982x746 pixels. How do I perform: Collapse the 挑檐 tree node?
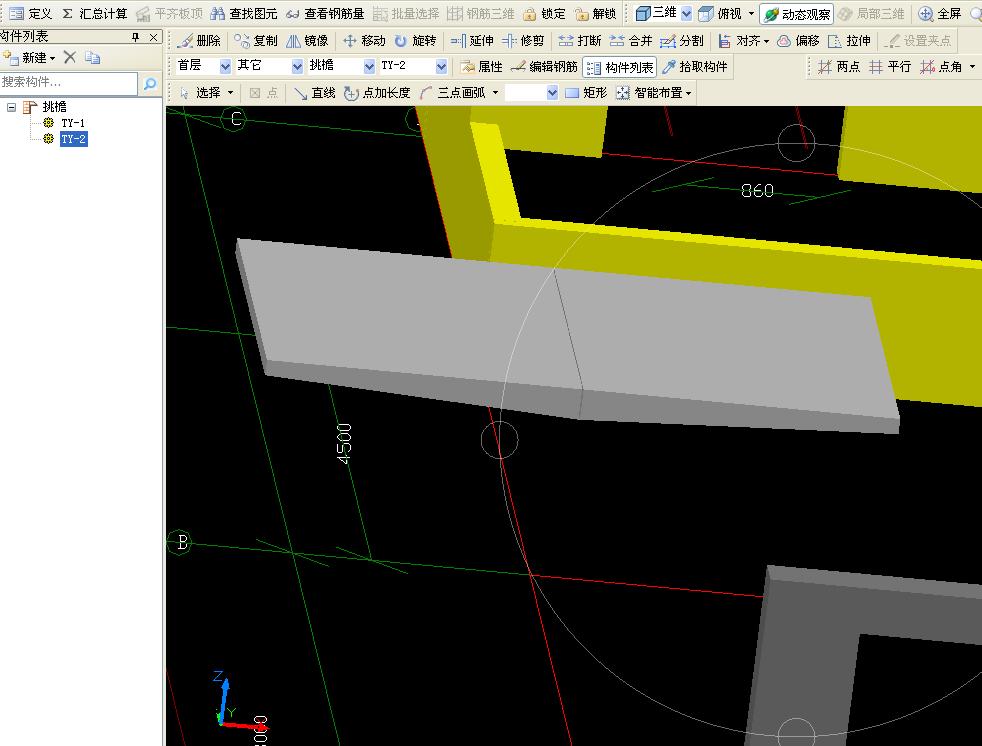click(11, 107)
